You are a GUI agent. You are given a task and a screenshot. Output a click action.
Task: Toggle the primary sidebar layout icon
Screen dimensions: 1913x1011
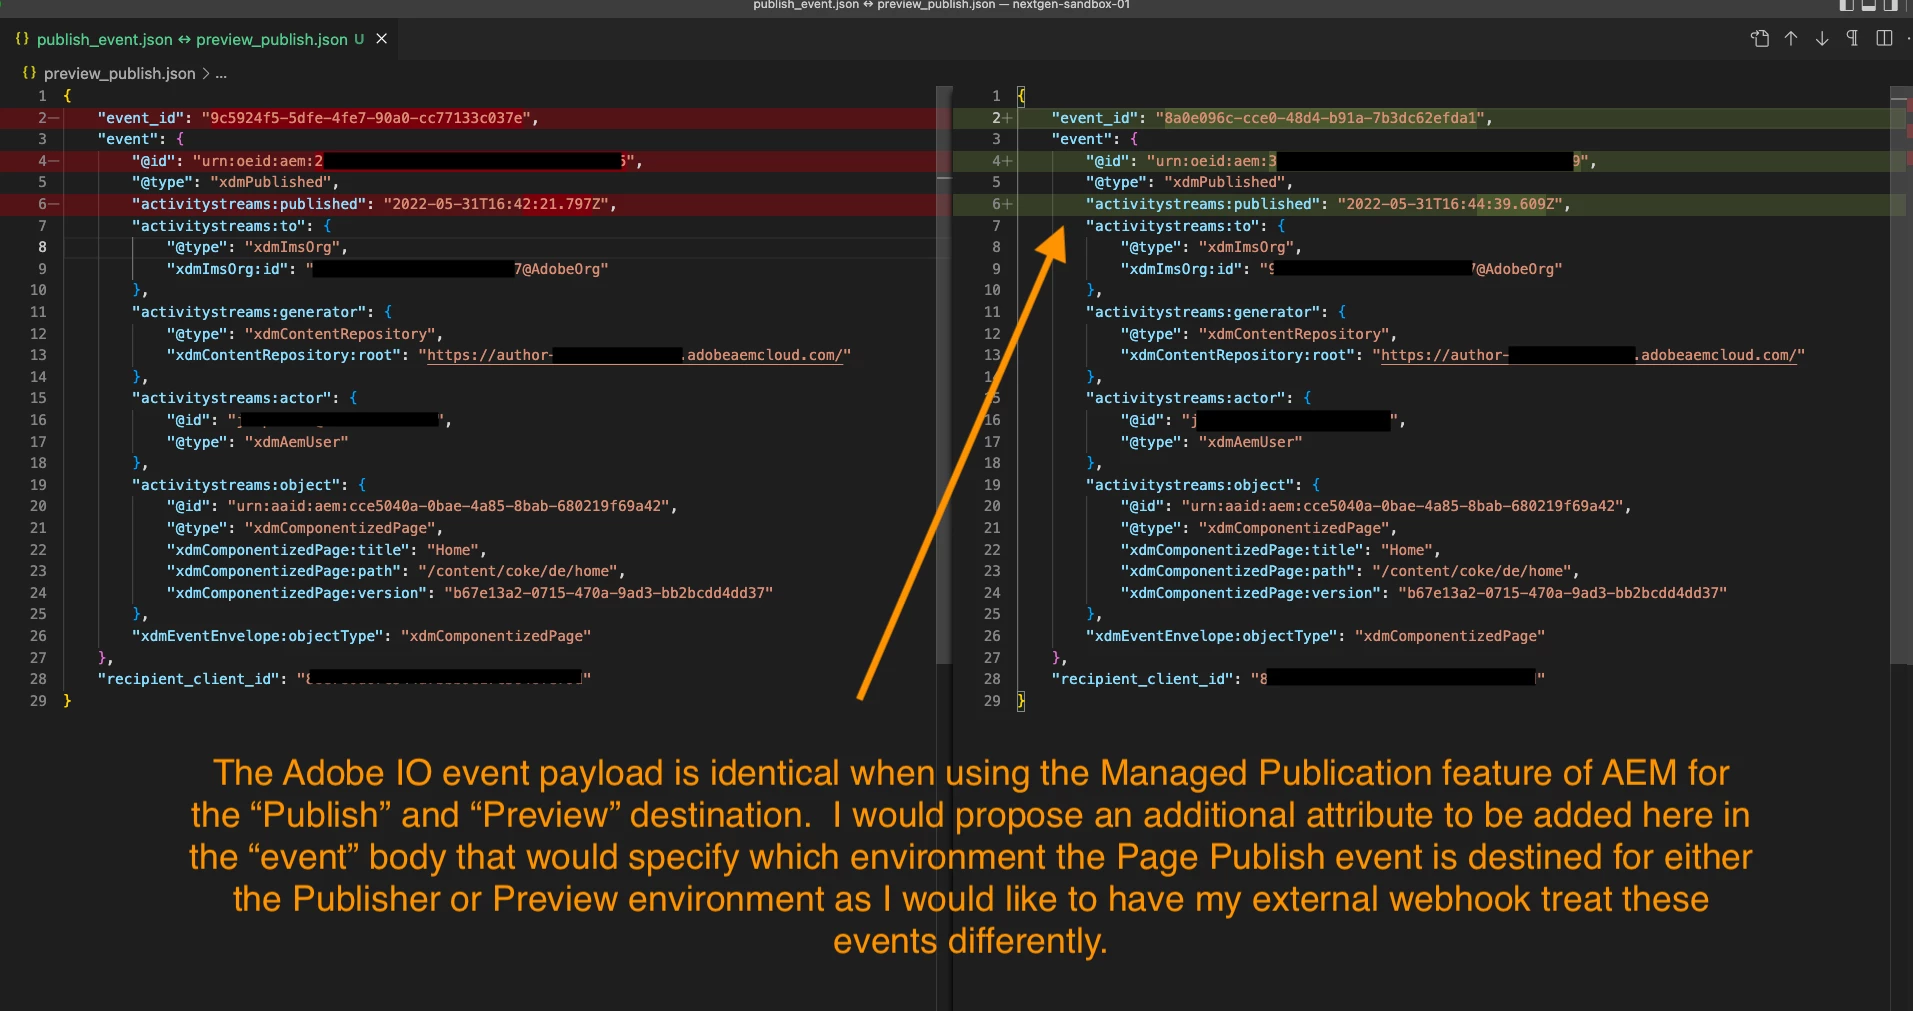coord(1846,5)
